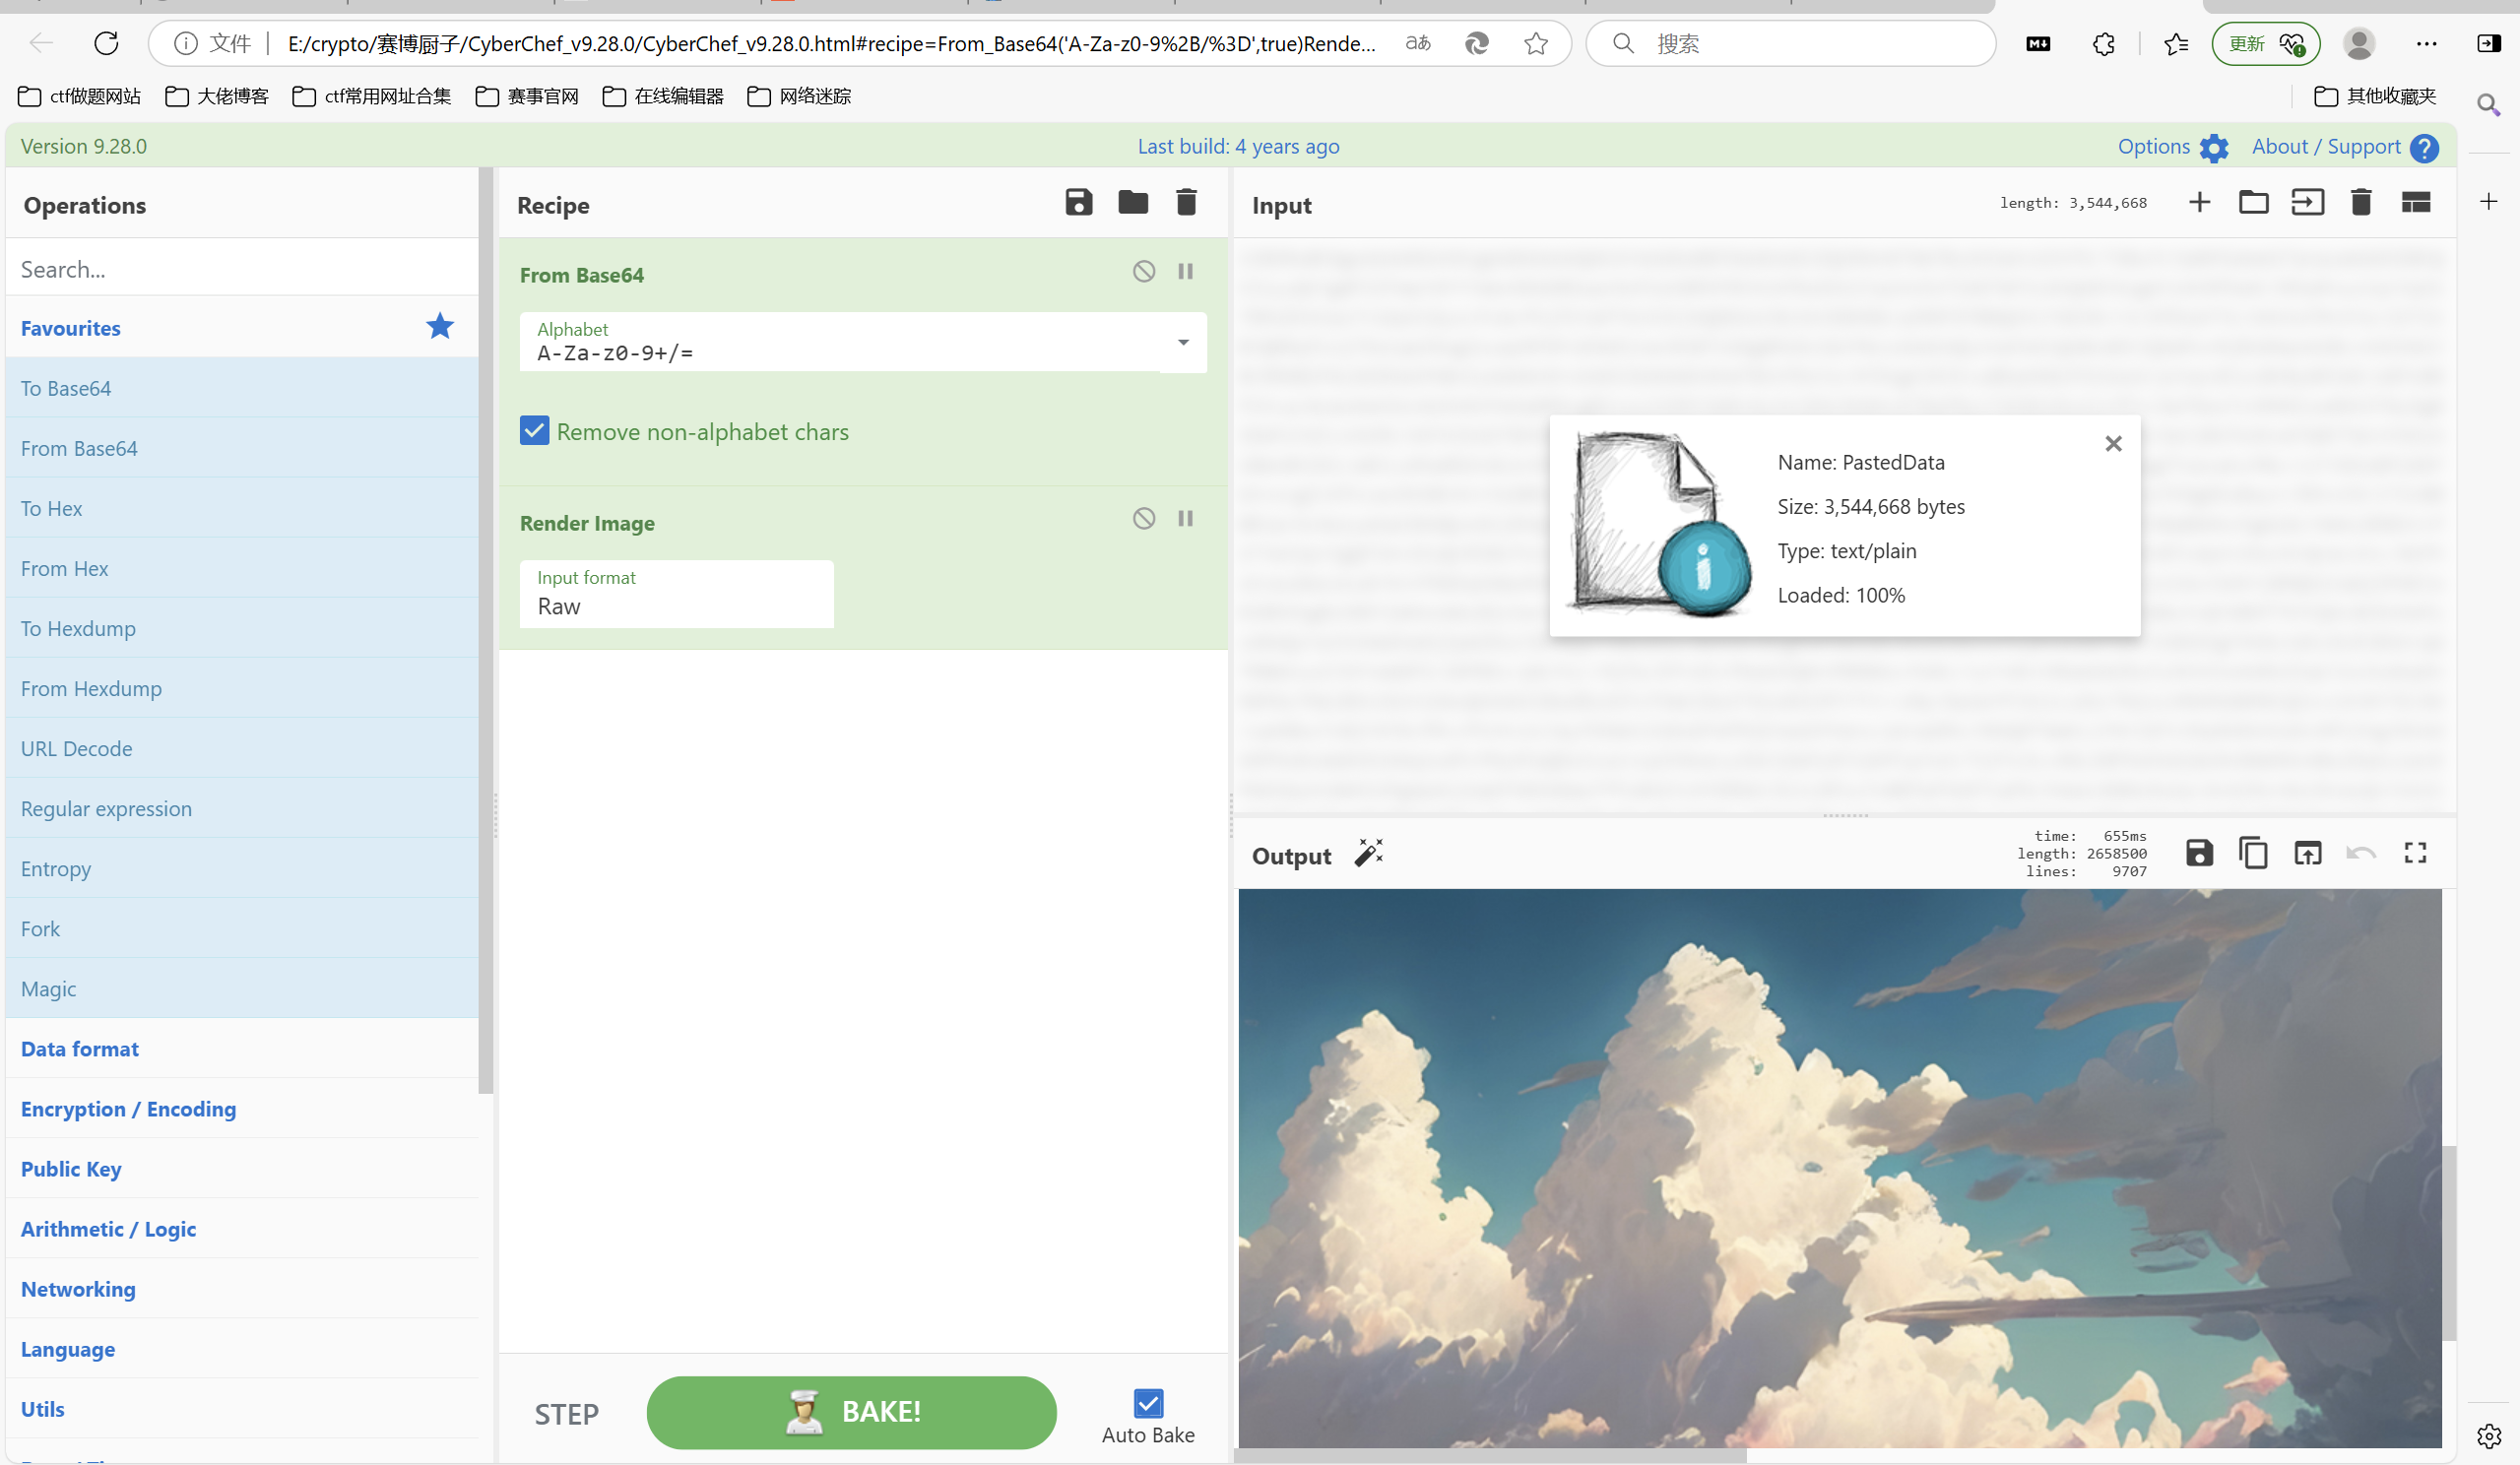Click the About / Support link
2520x1465 pixels.
click(2325, 146)
